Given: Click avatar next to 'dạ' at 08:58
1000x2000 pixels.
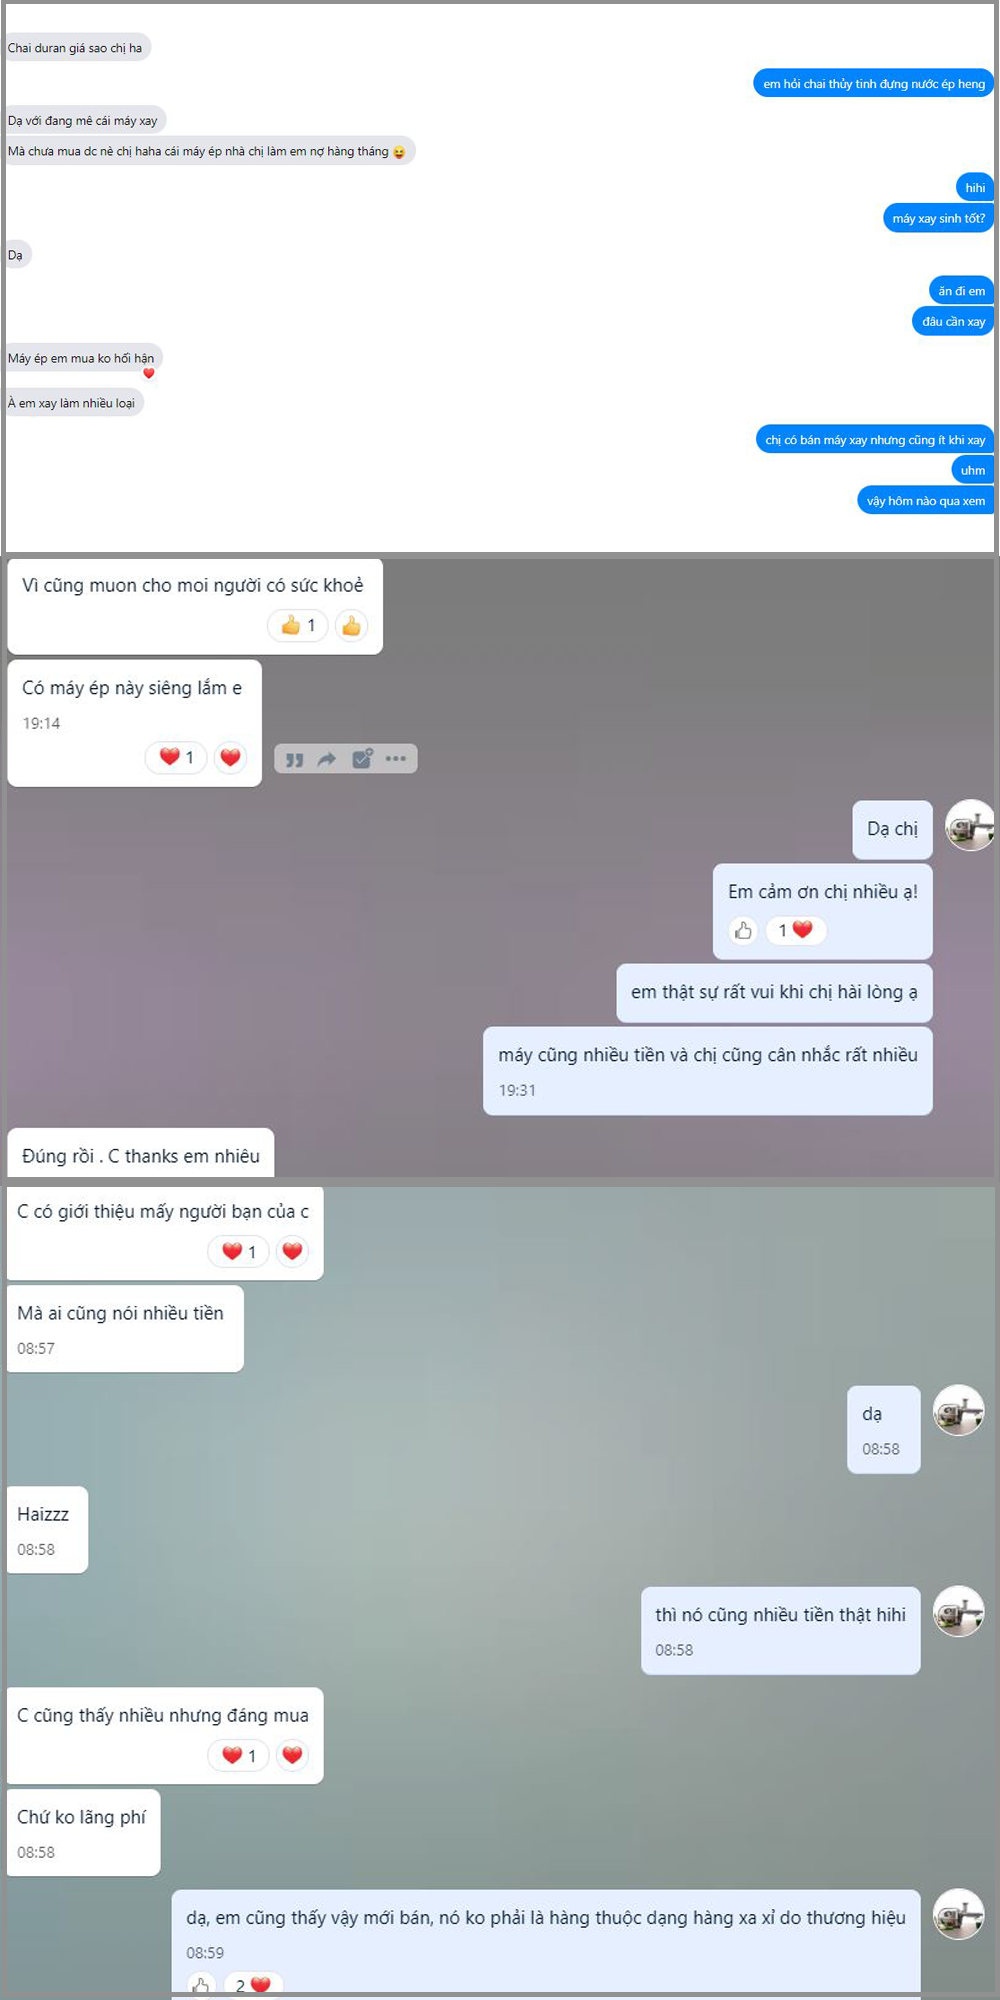Looking at the screenshot, I should coord(959,1410).
